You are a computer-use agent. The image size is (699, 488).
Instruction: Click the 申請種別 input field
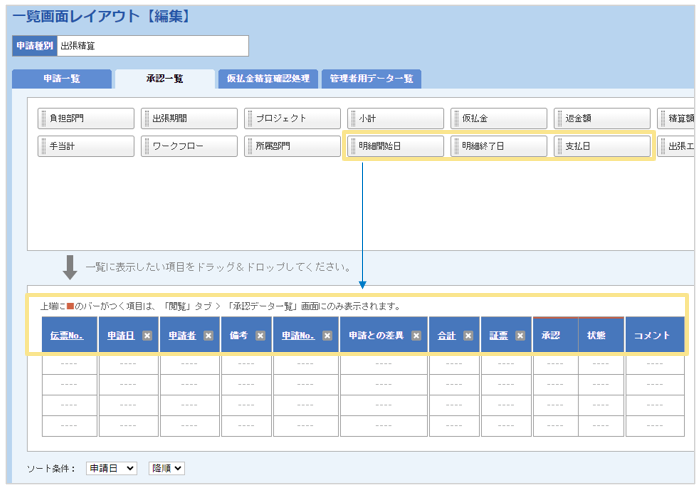(x=151, y=46)
